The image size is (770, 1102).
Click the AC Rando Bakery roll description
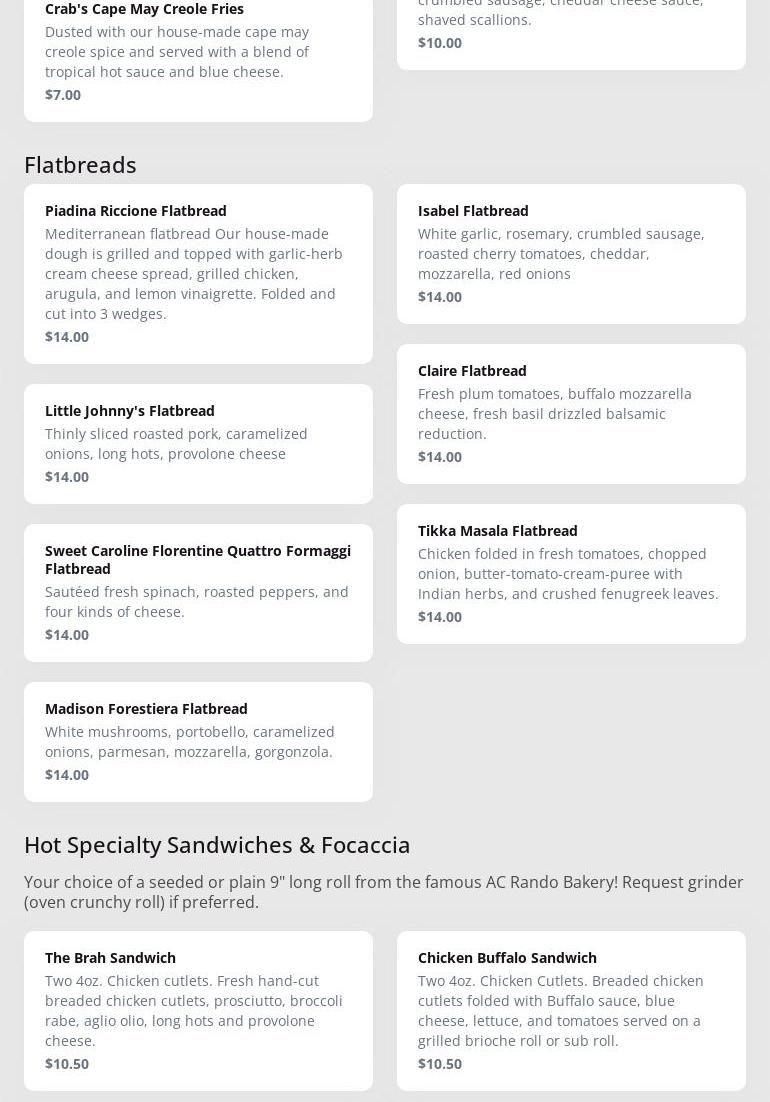point(384,892)
